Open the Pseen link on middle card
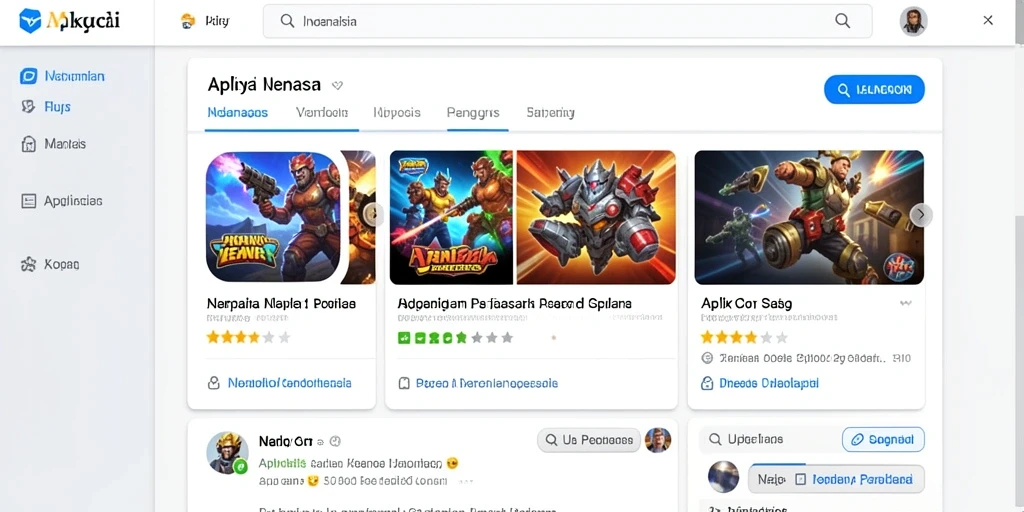1024x512 pixels. [x=487, y=383]
